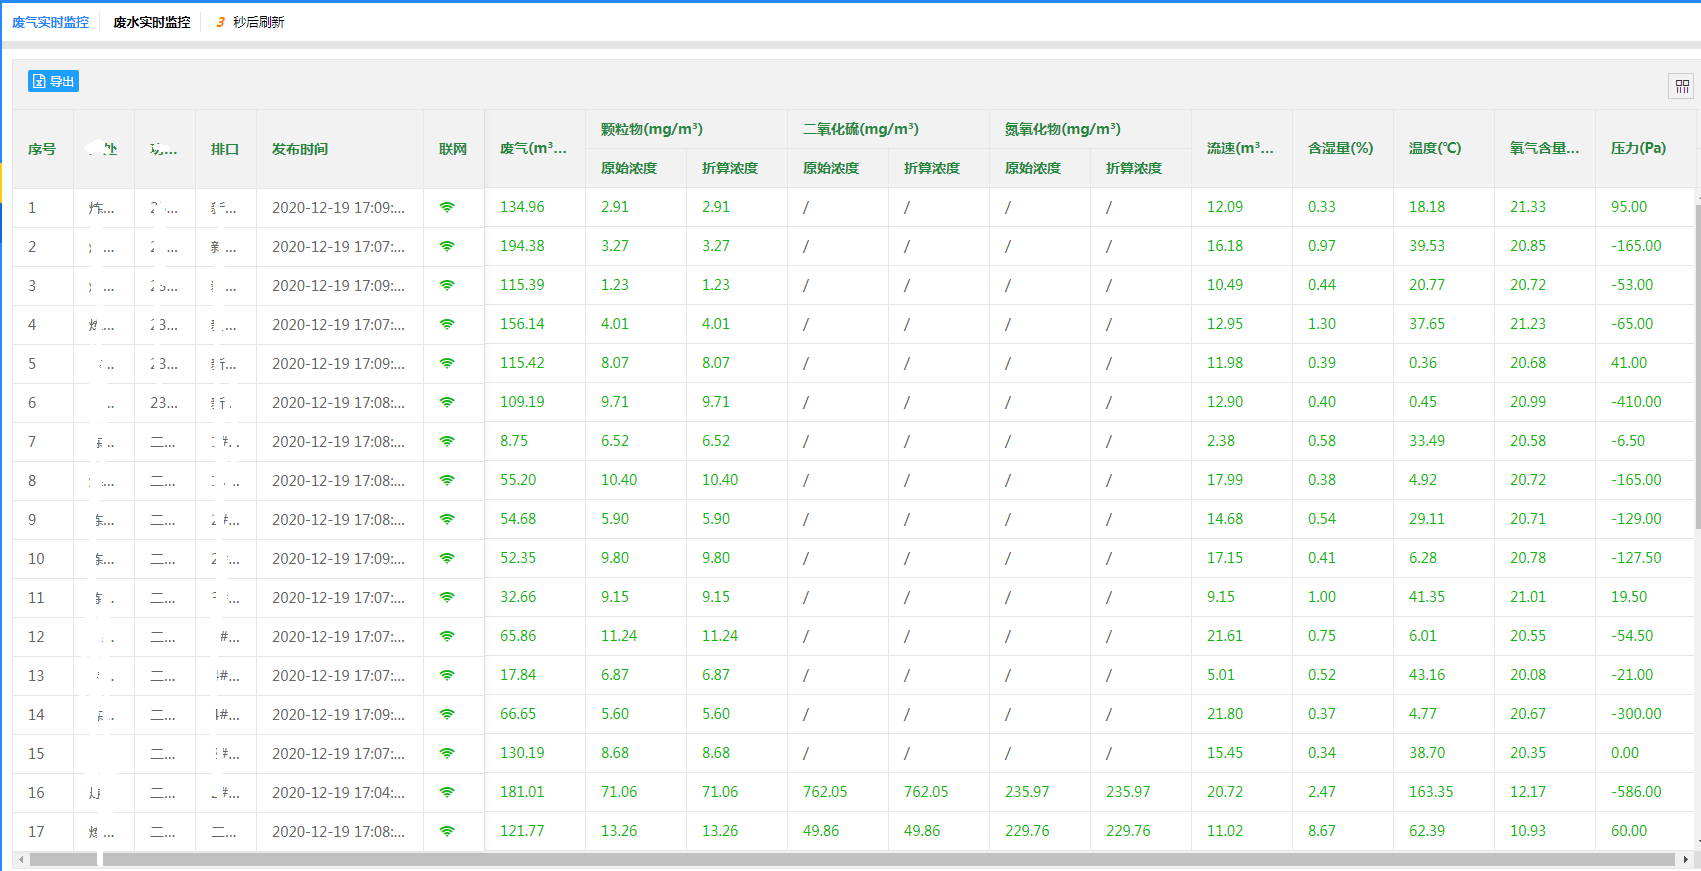
Task: Click the 导出 export button
Action: coord(53,81)
